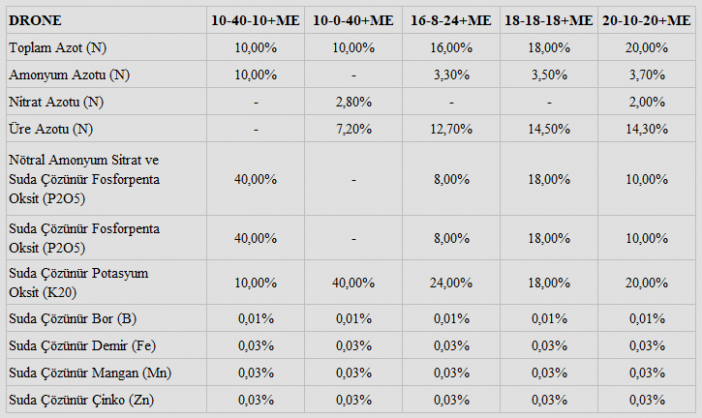Select the 20-10-20+ME column header
702x418 pixels.
point(647,20)
